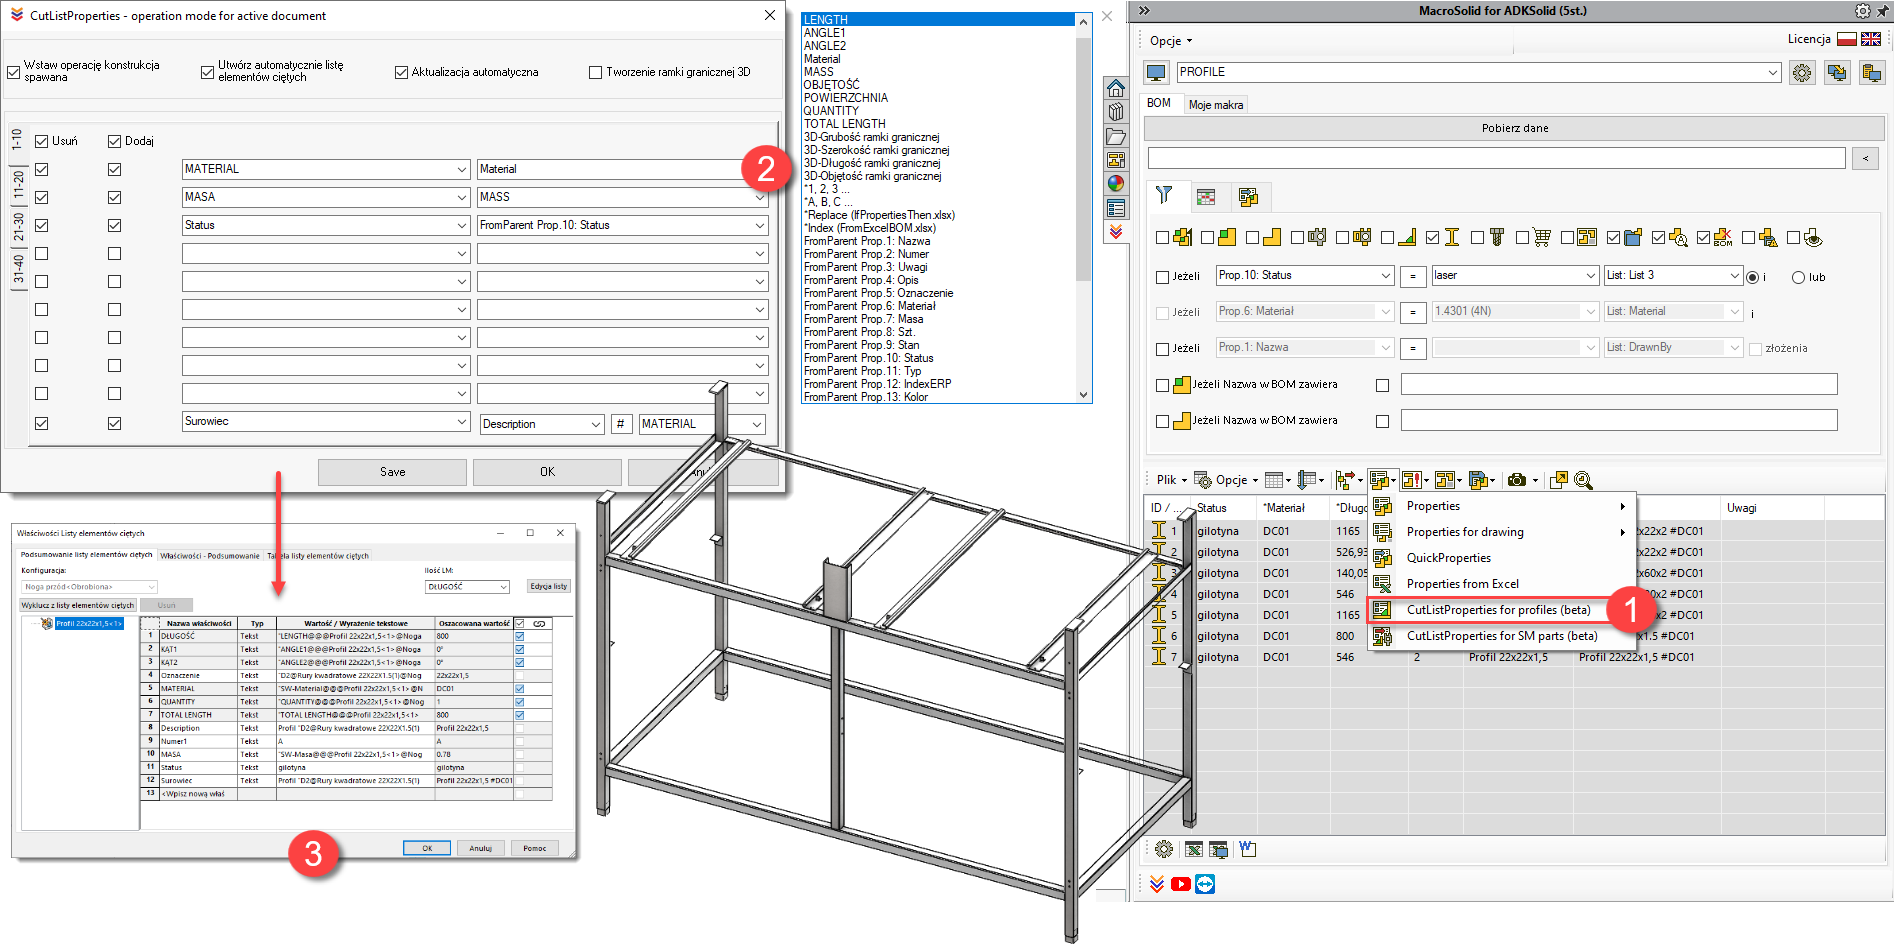
Task: Open the magnifier search icon in toolbar
Action: click(x=1583, y=480)
